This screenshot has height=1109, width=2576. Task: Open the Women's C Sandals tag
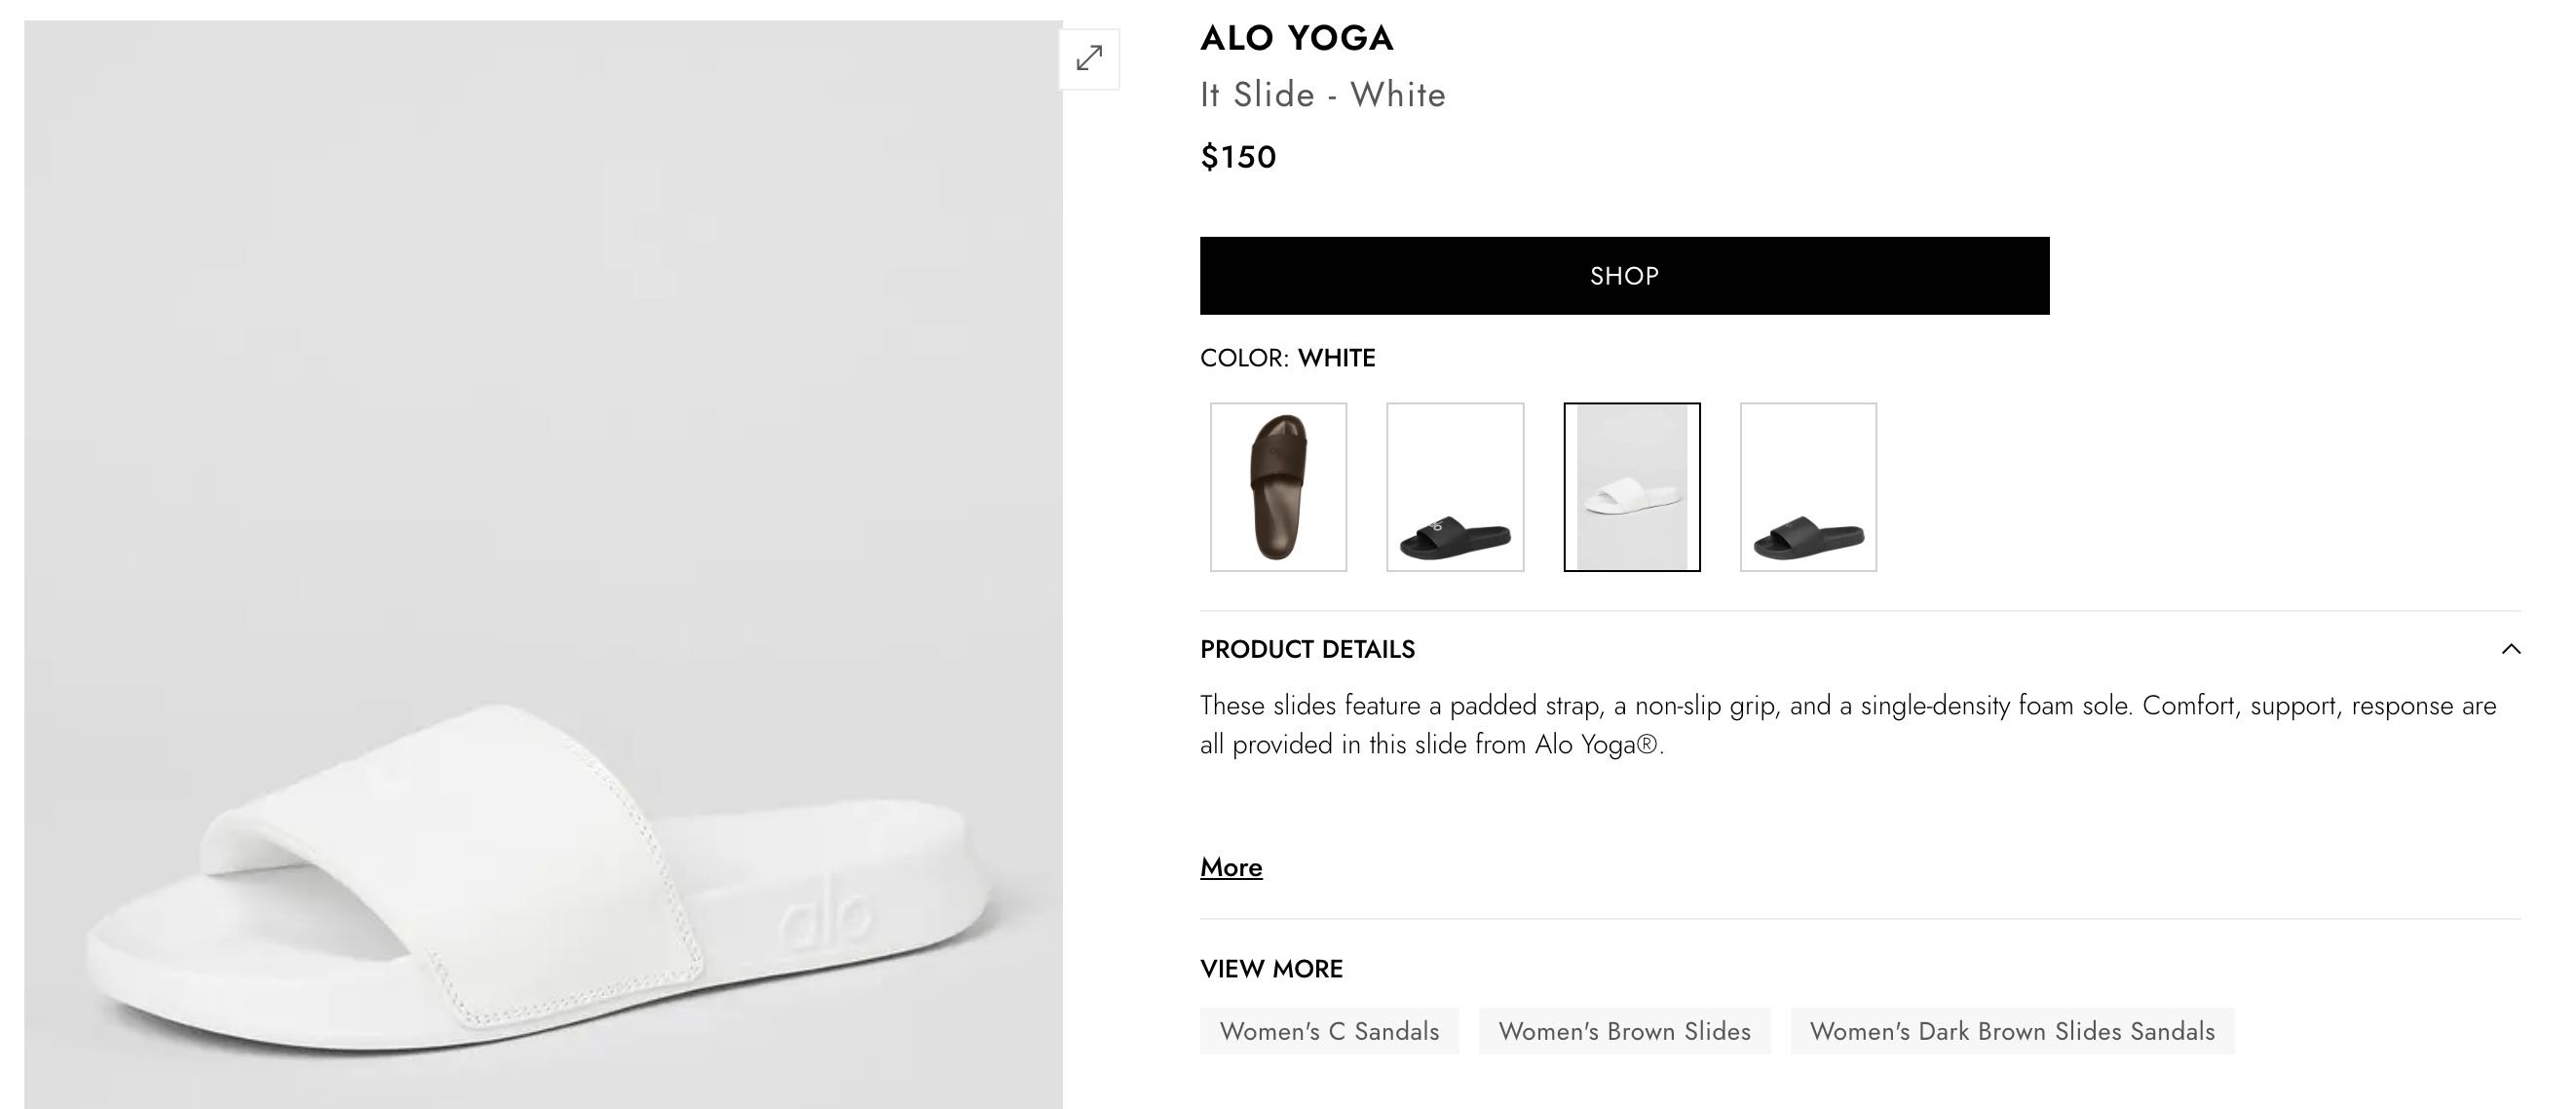tap(1329, 1031)
